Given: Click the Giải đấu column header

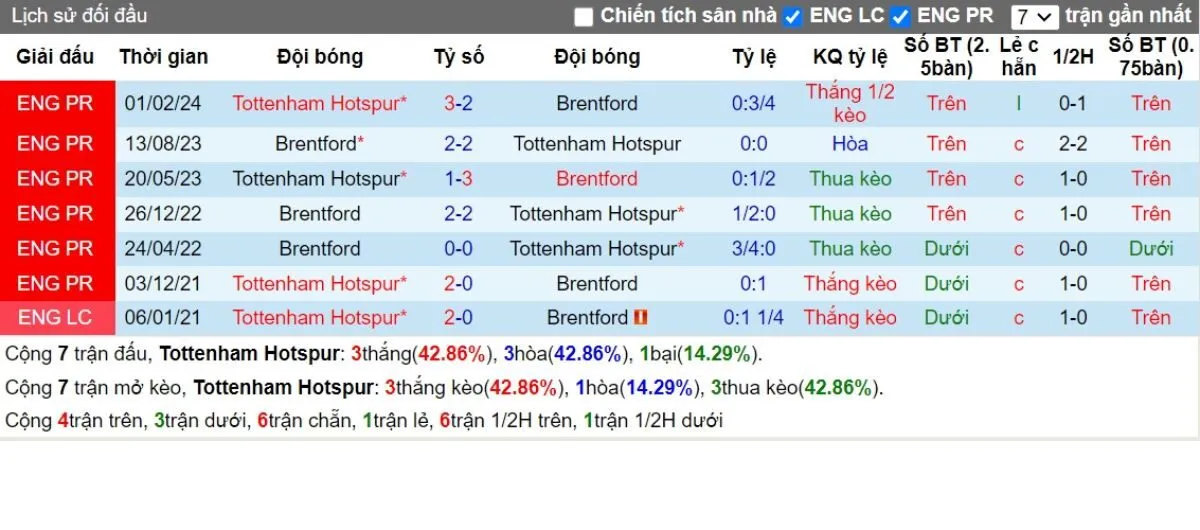Looking at the screenshot, I should pyautogui.click(x=54, y=57).
